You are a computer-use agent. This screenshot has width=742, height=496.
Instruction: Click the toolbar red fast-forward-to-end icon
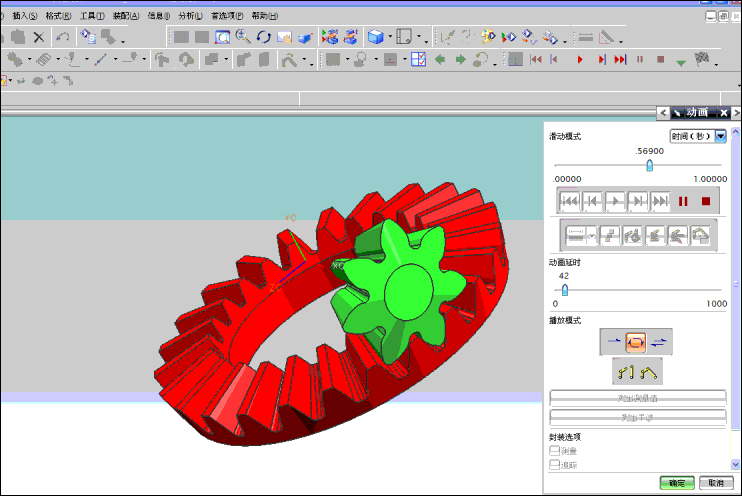620,59
